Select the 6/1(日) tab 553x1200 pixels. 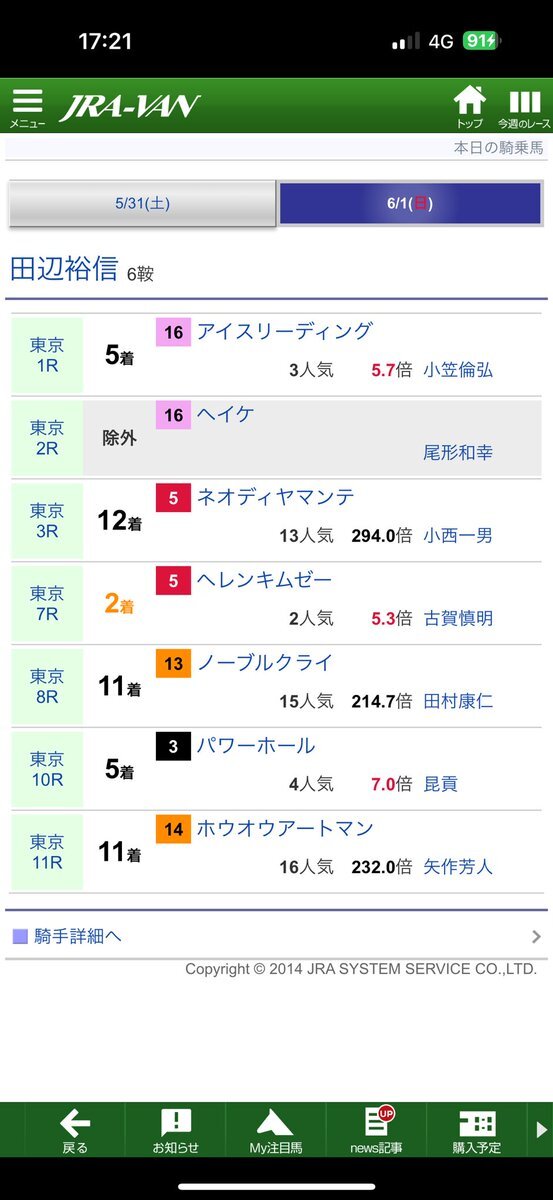click(410, 203)
